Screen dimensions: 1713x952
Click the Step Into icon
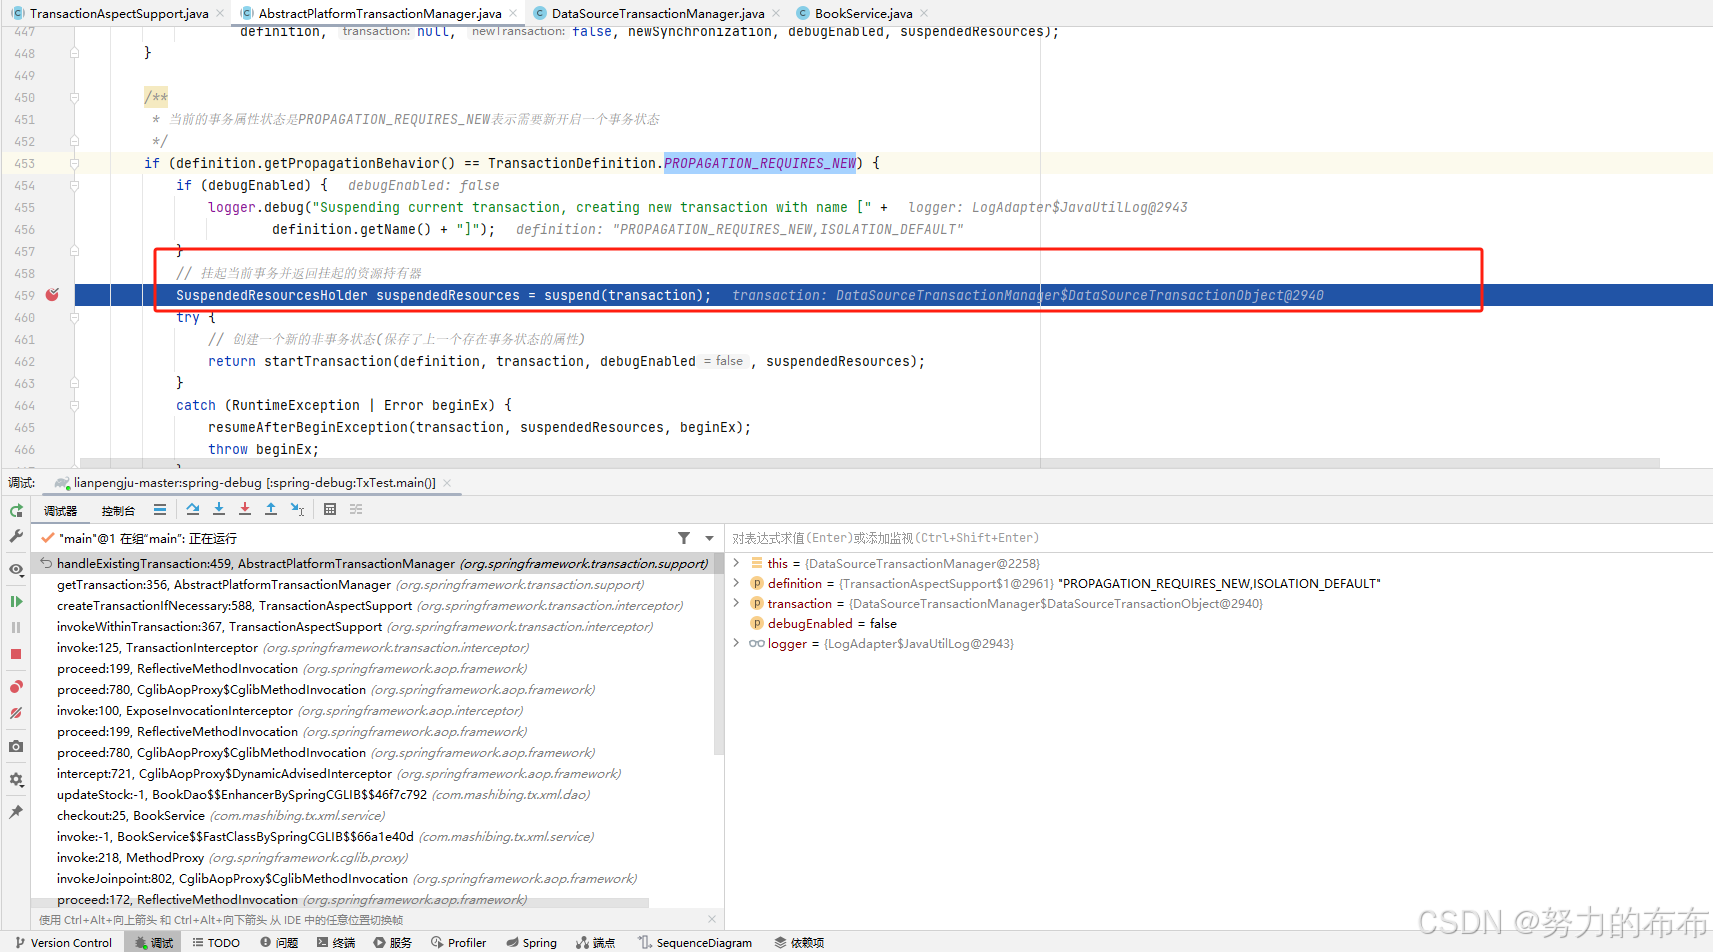tap(219, 509)
